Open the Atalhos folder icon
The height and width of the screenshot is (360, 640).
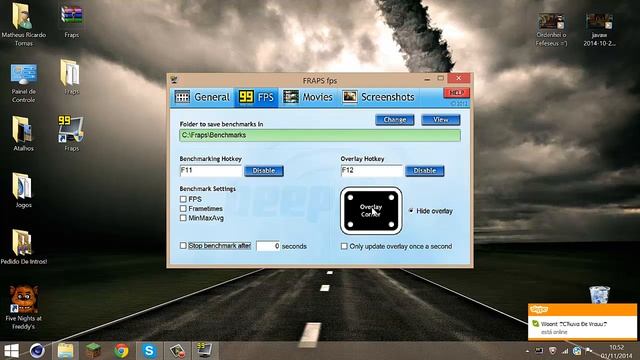pyautogui.click(x=23, y=133)
